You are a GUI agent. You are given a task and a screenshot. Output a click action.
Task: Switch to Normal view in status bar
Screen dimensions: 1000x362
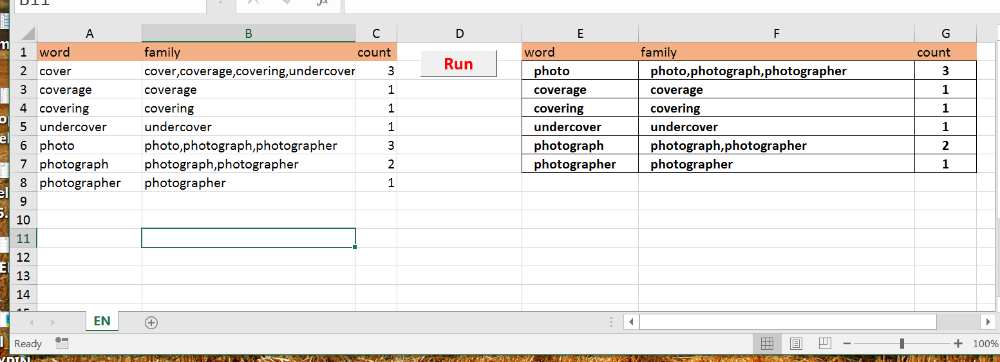[767, 344]
